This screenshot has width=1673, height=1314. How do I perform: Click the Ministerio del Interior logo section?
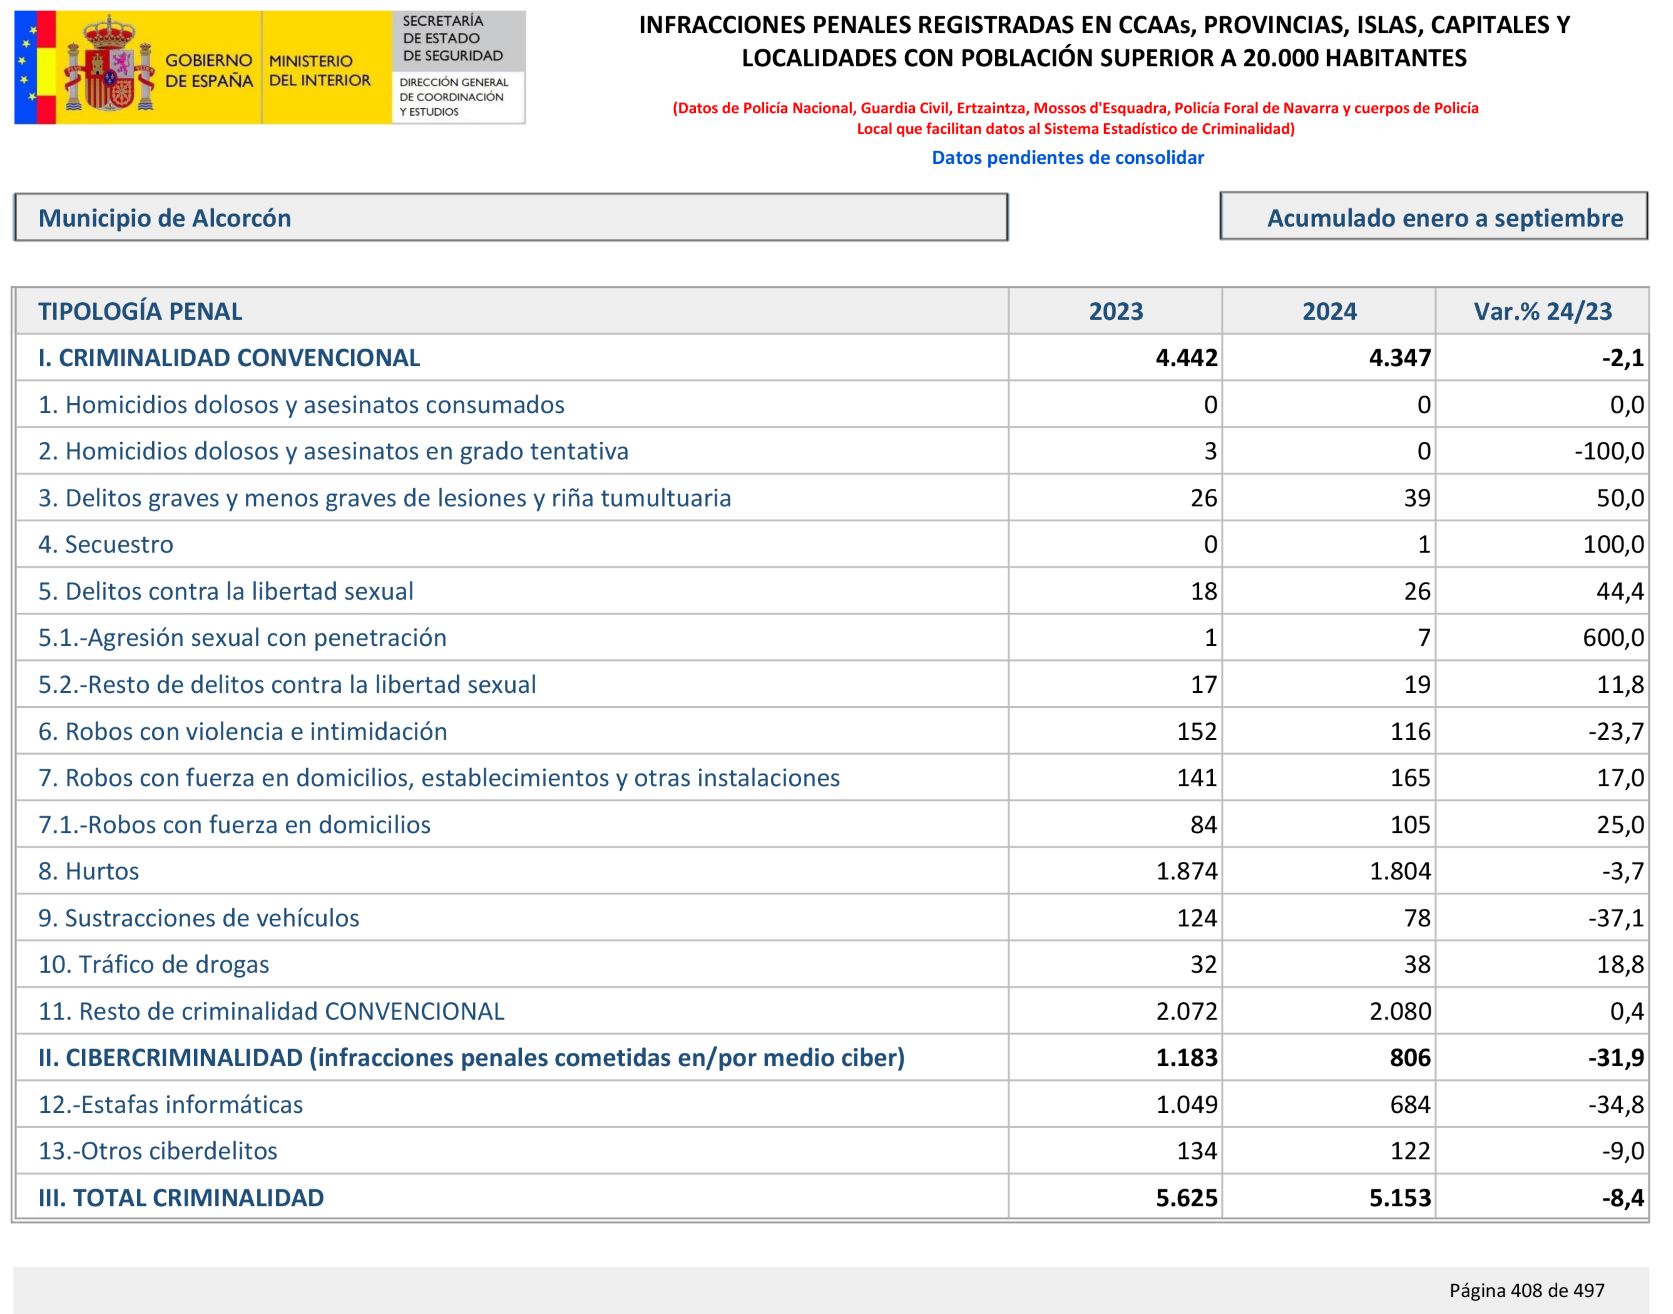click(319, 71)
